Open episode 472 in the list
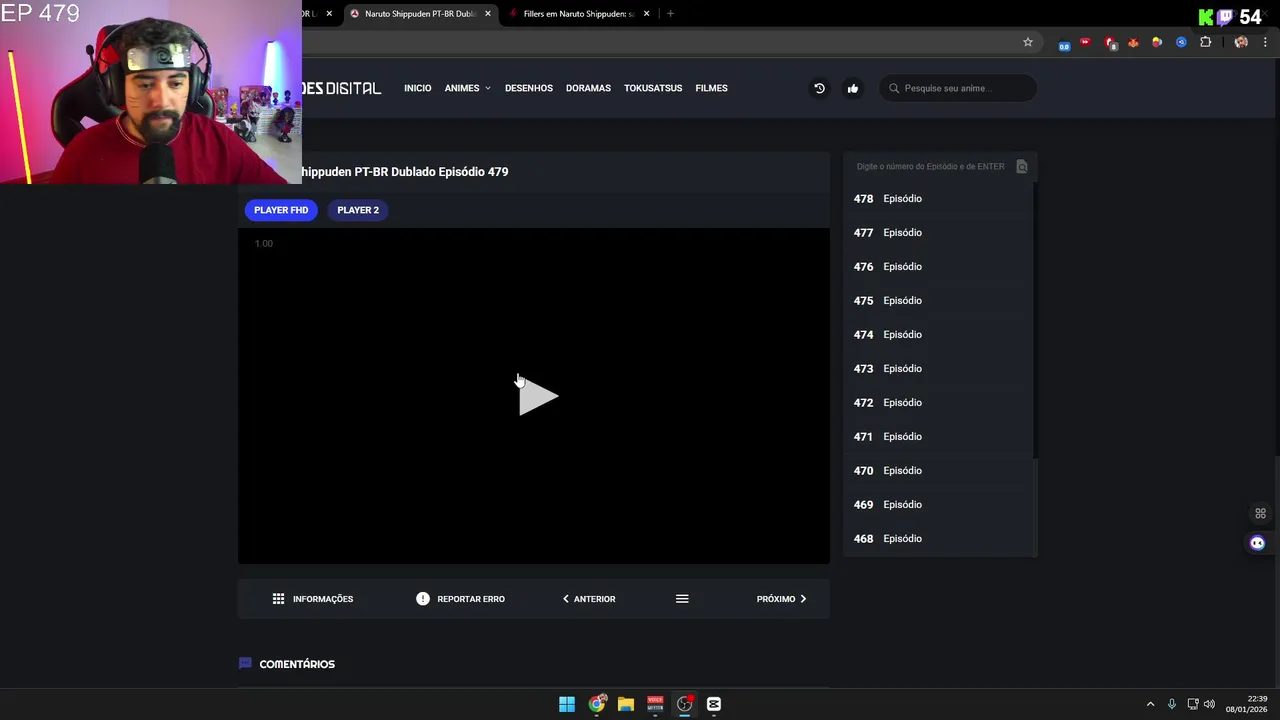 coord(937,403)
